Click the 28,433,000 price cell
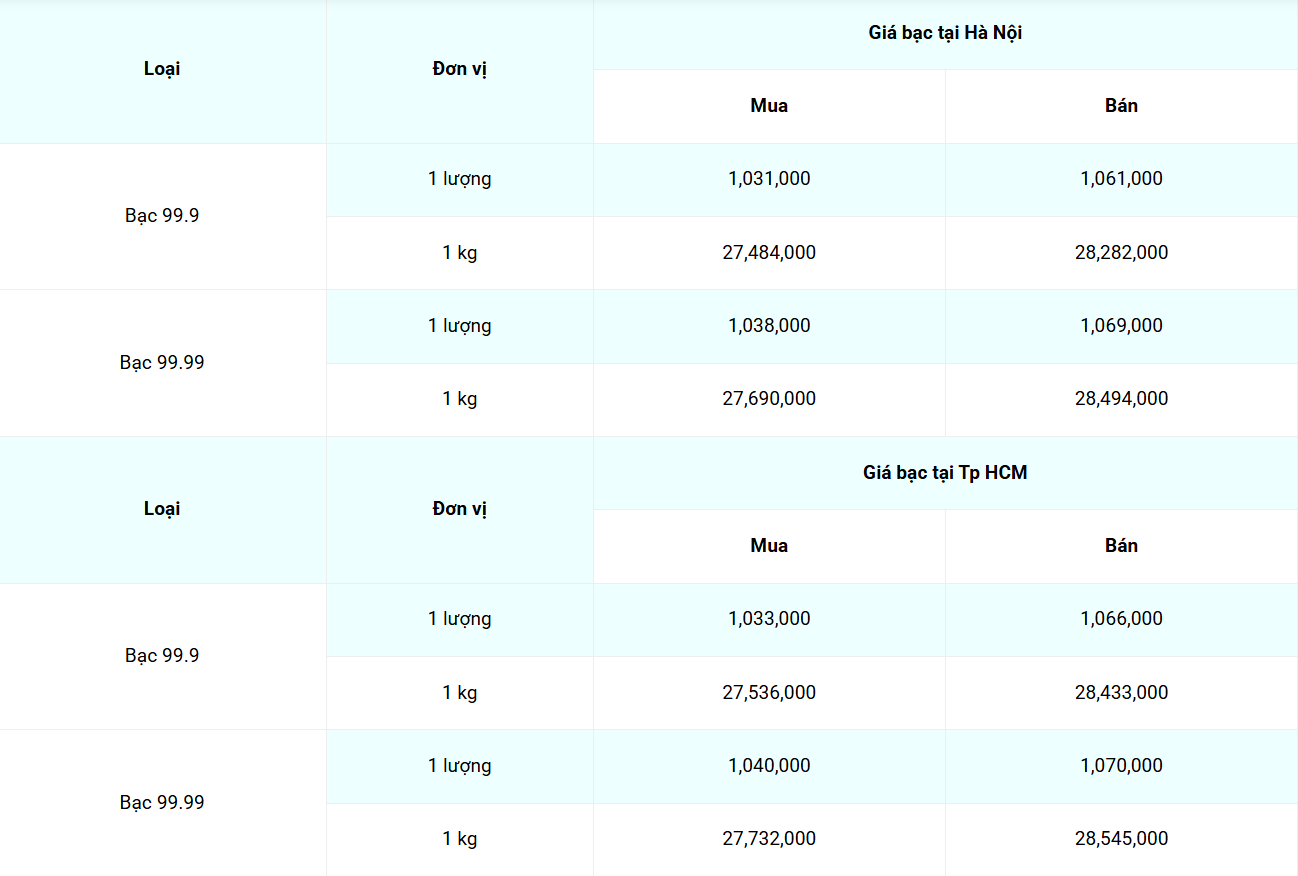 click(x=1121, y=692)
